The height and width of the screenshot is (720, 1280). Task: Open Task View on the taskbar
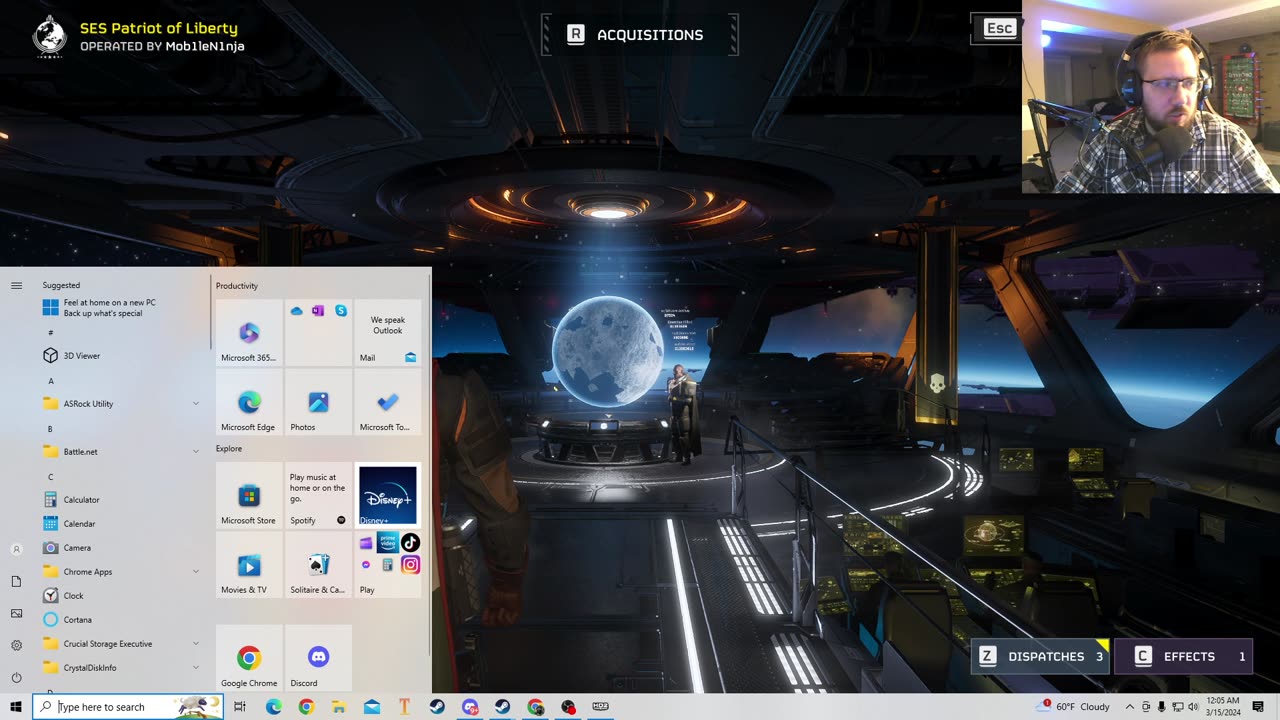pos(240,707)
